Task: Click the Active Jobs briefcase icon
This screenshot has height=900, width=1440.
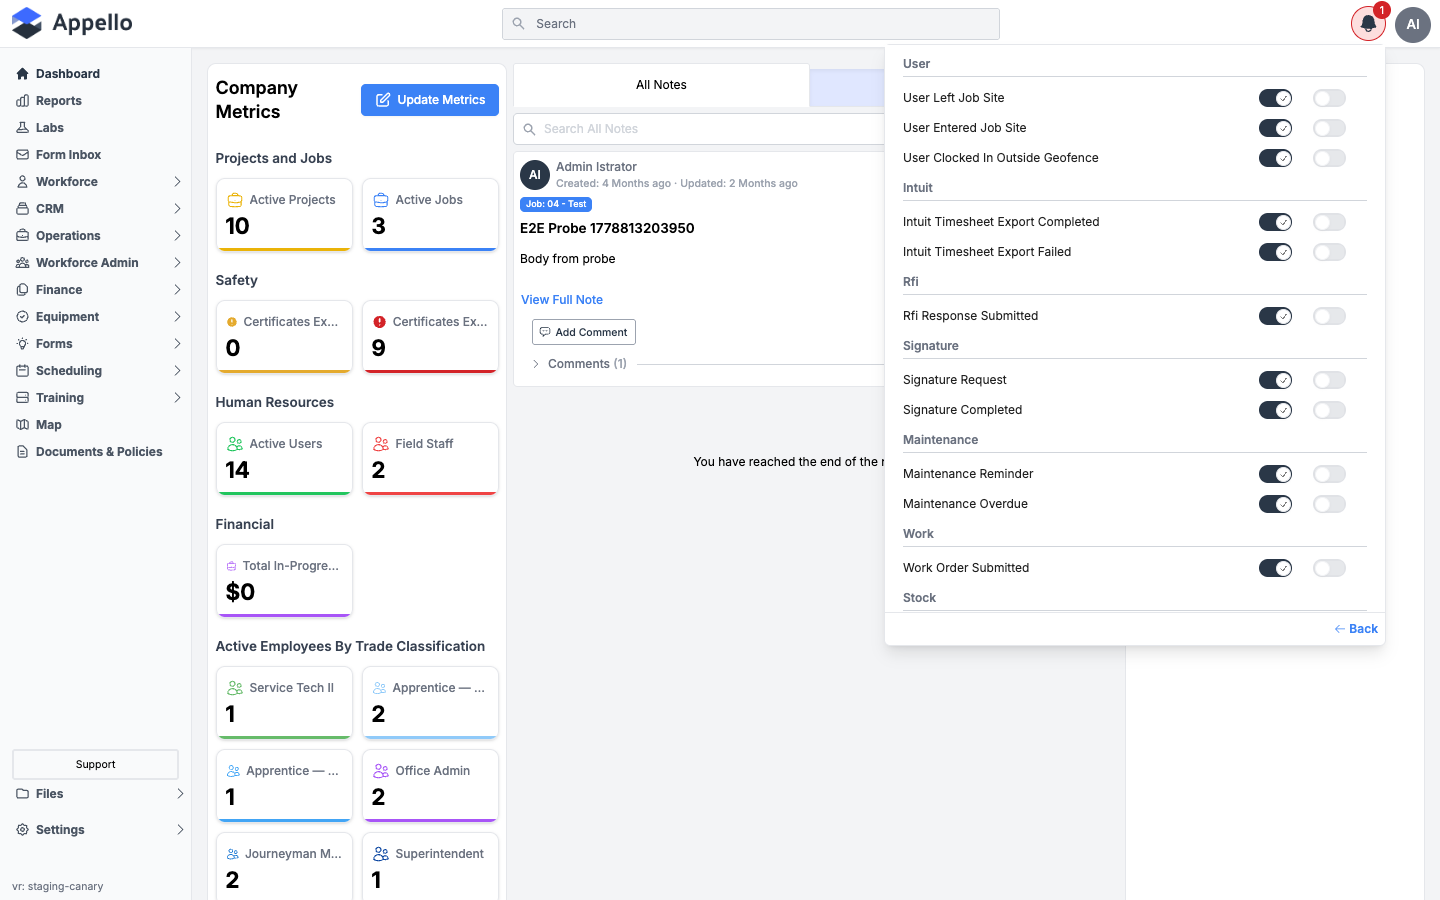Action: coord(381,200)
